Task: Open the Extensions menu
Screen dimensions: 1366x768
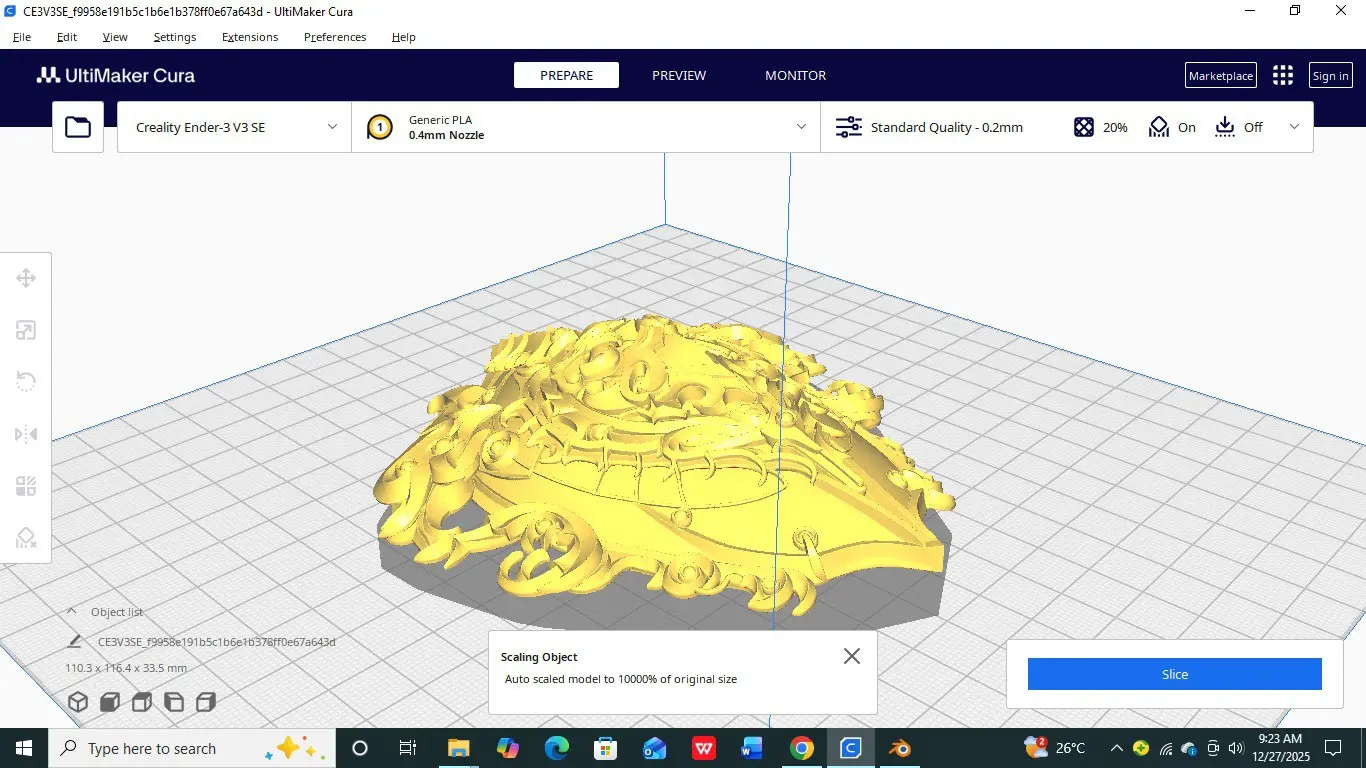Action: [250, 37]
